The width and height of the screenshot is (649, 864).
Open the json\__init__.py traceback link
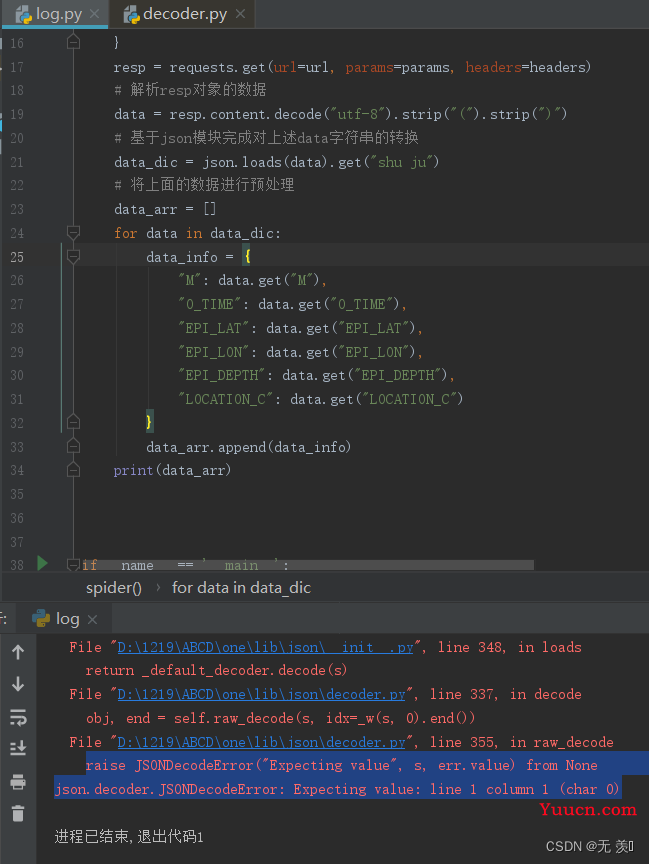click(x=266, y=647)
